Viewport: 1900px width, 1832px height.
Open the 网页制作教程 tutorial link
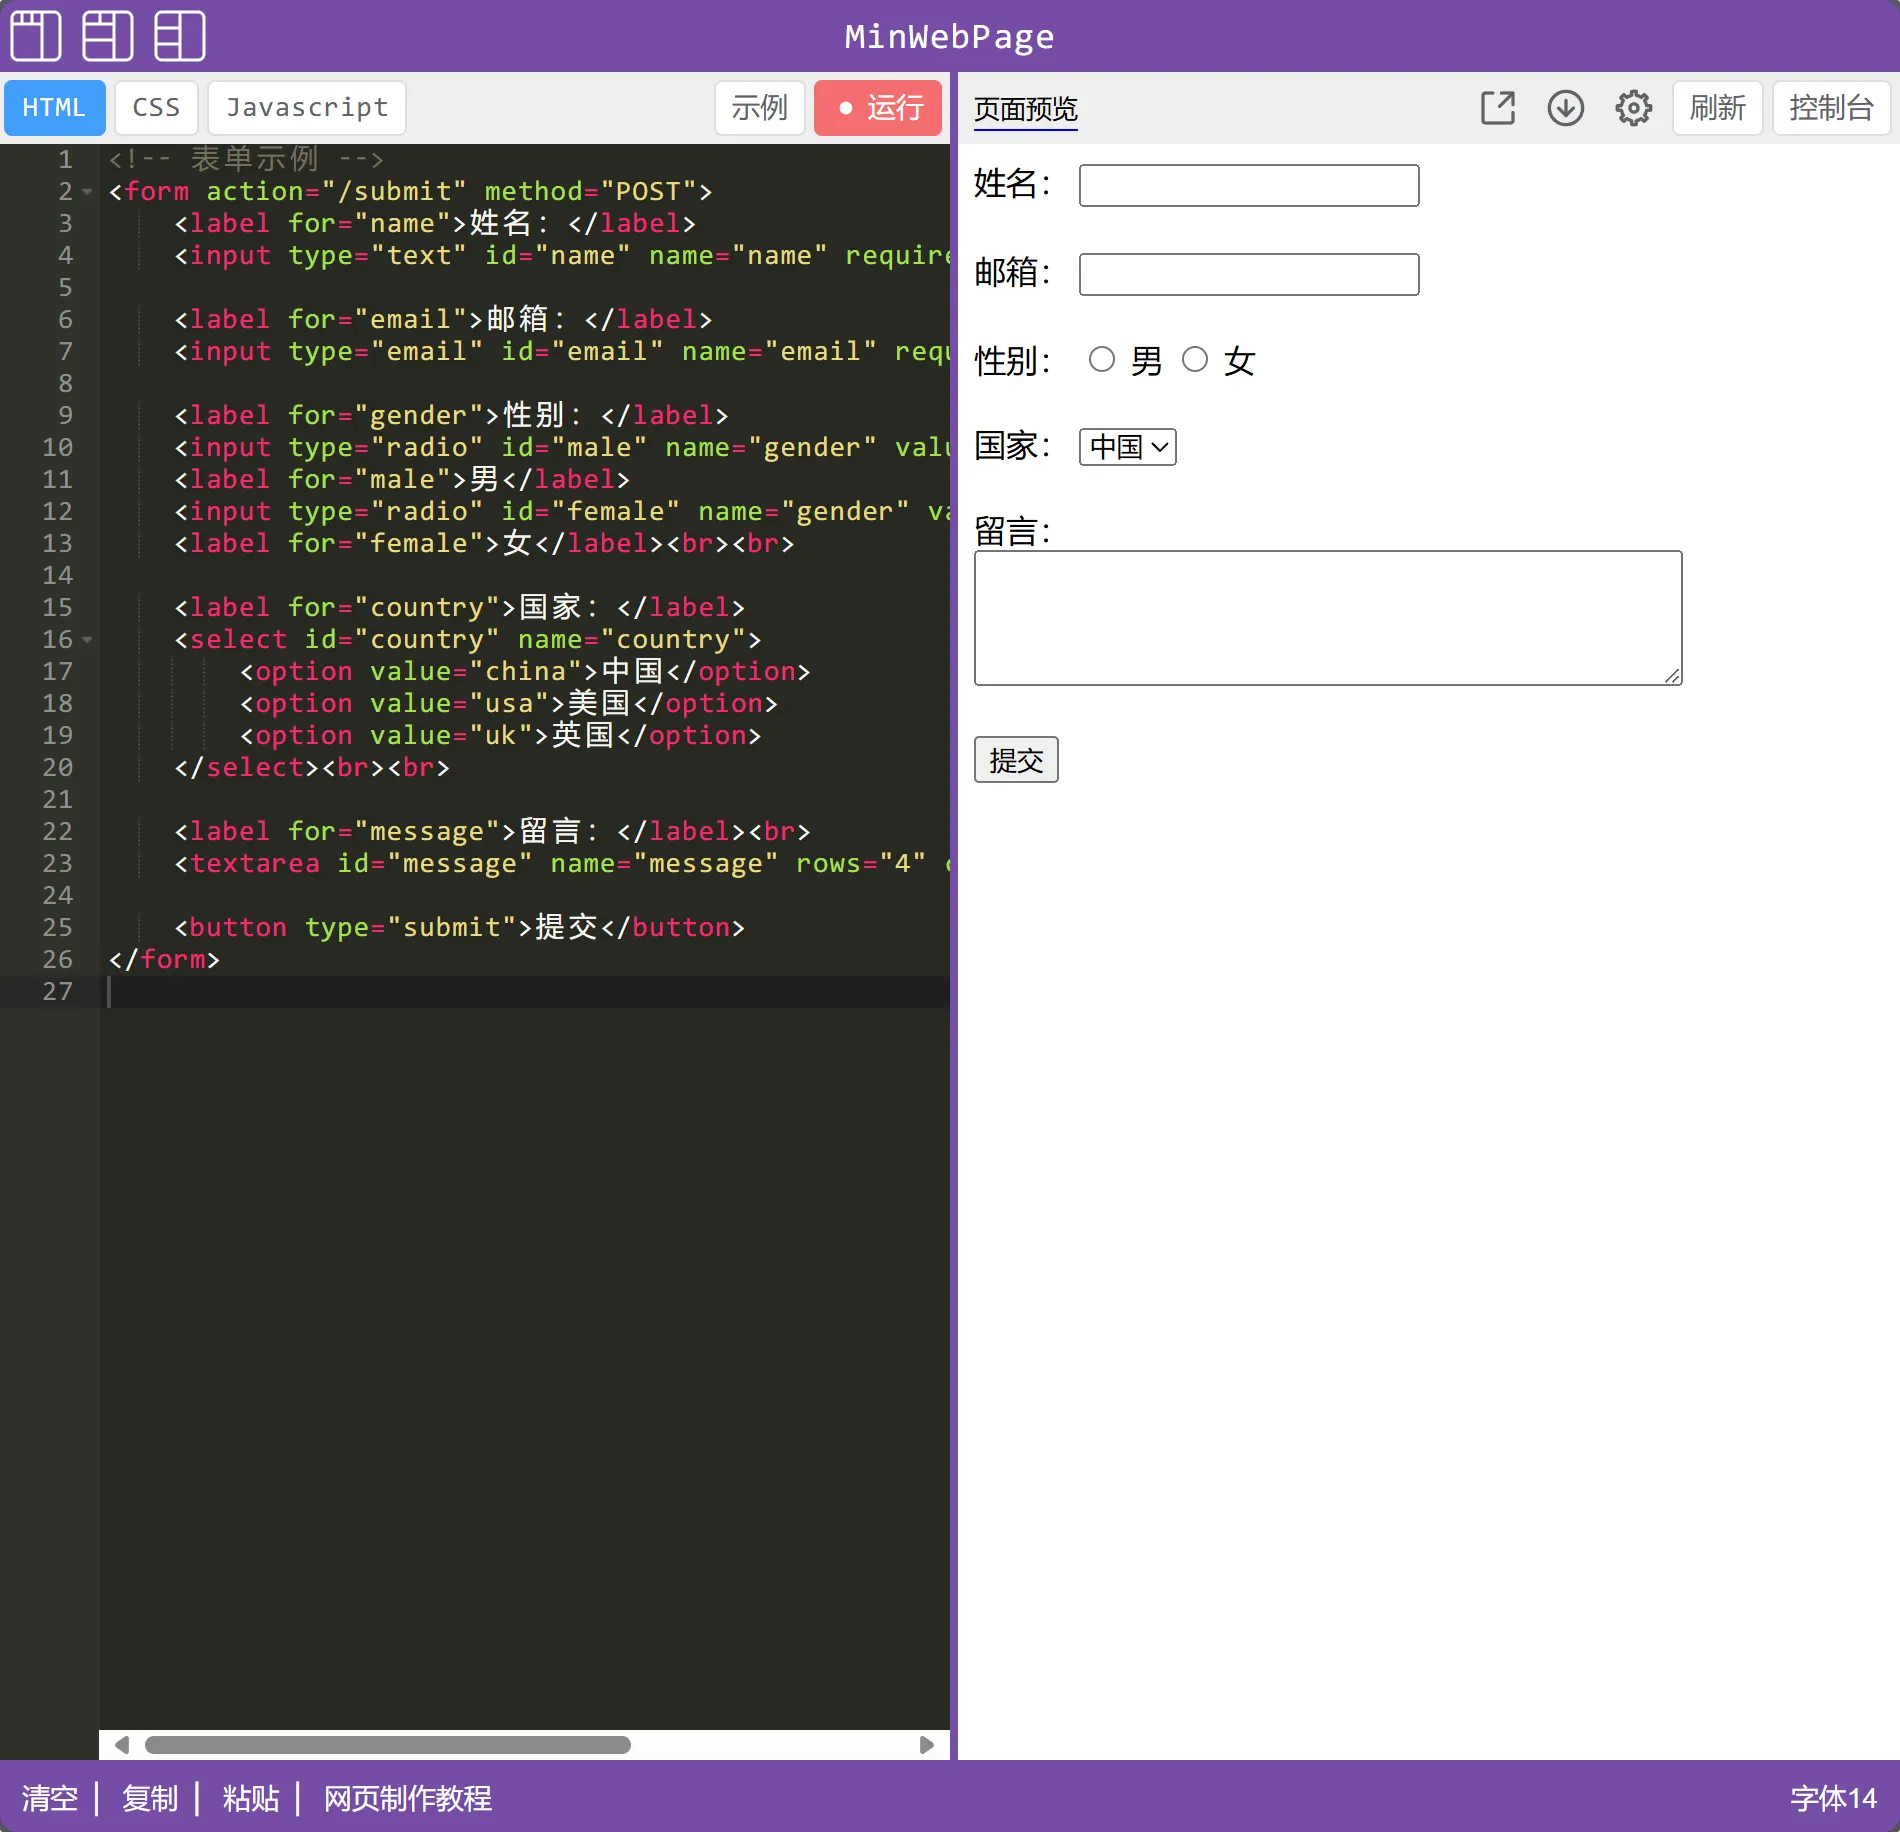[408, 1798]
